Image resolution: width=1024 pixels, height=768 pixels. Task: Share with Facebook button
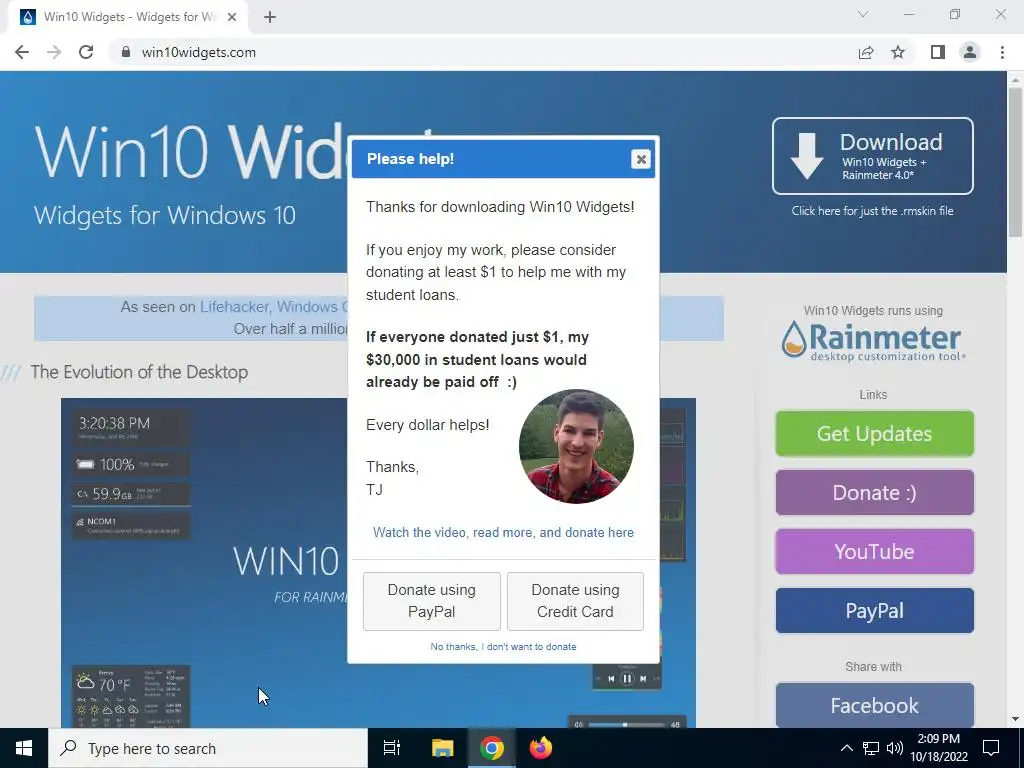[x=874, y=705]
